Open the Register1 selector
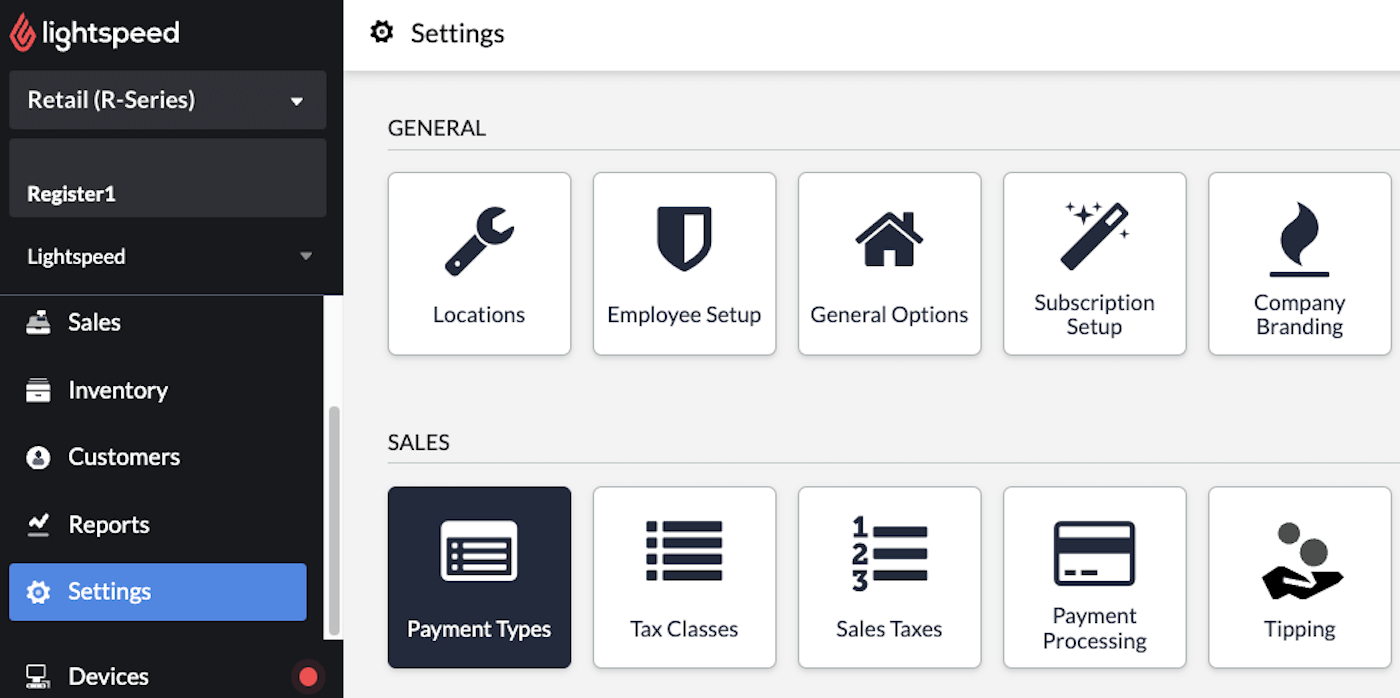The width and height of the screenshot is (1400, 698). [x=167, y=179]
